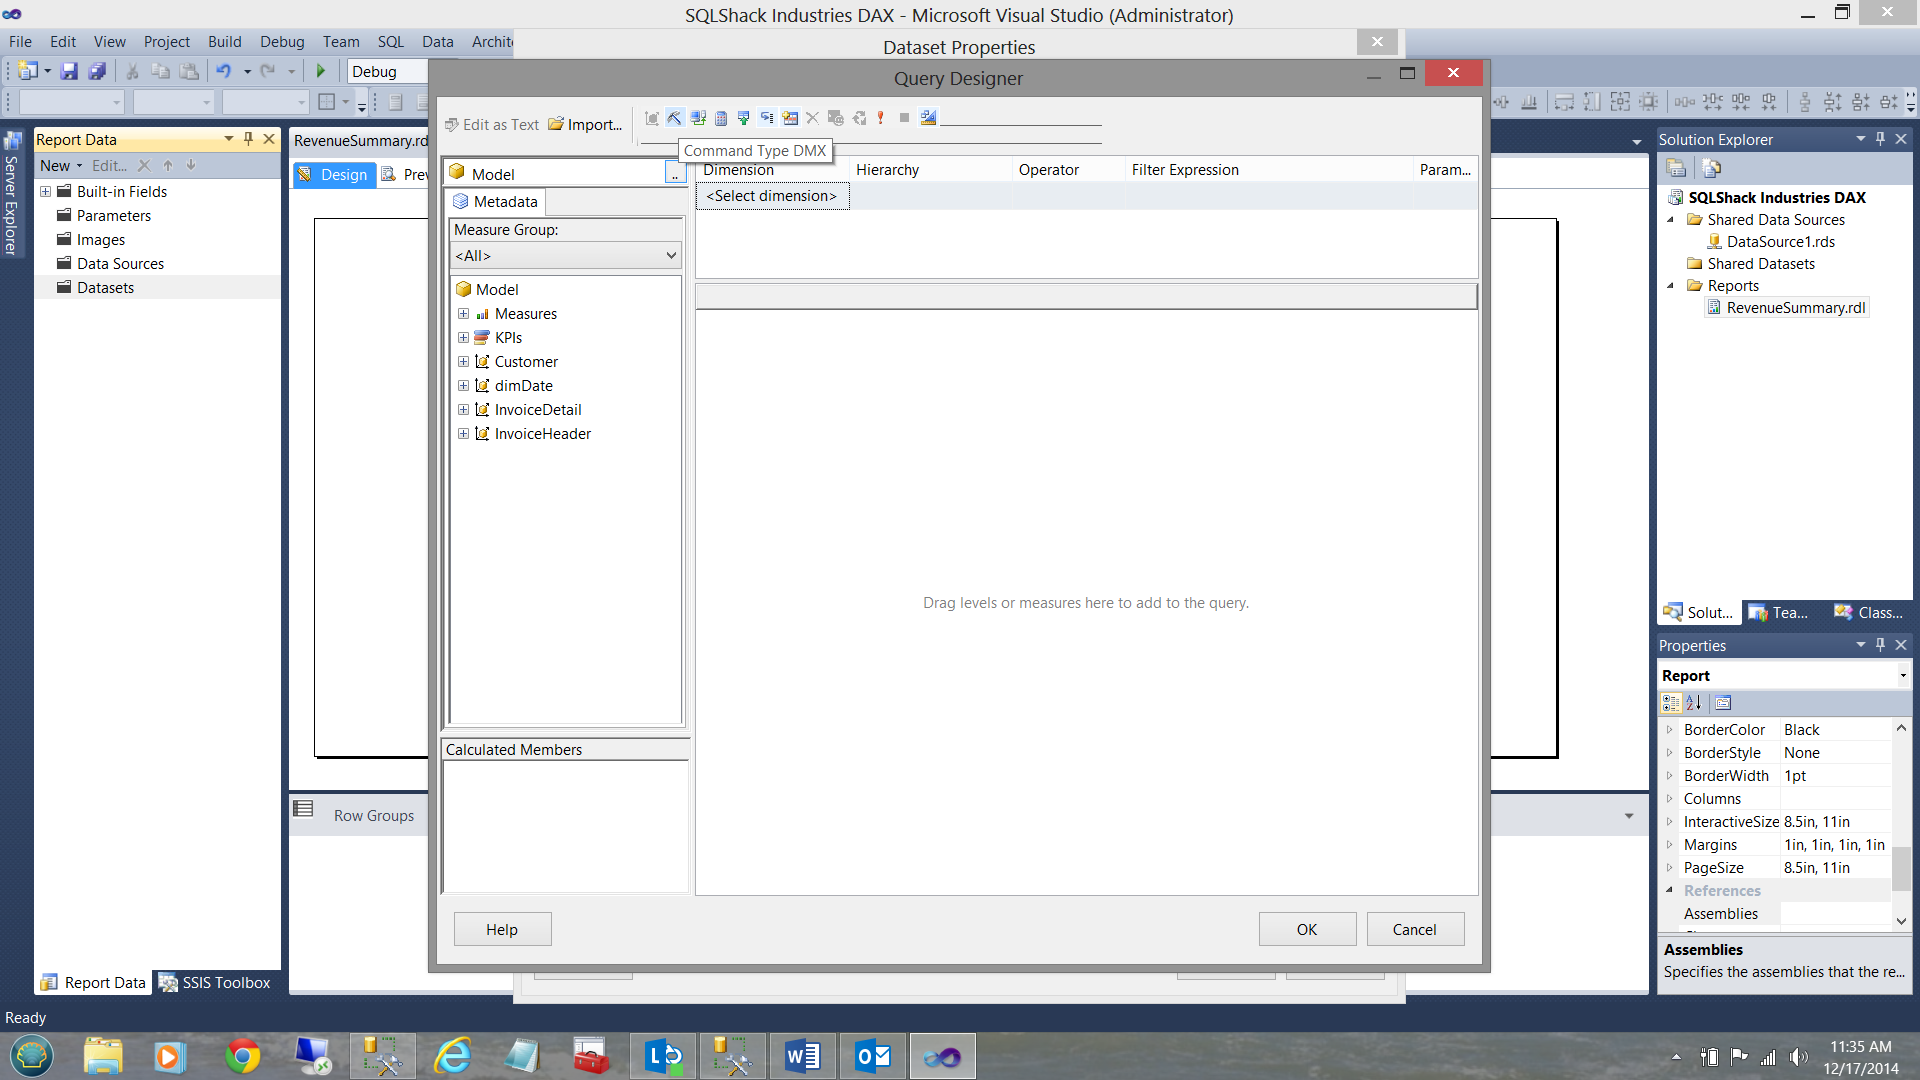
Task: Expand the Measures node in metadata tree
Action: coord(463,313)
